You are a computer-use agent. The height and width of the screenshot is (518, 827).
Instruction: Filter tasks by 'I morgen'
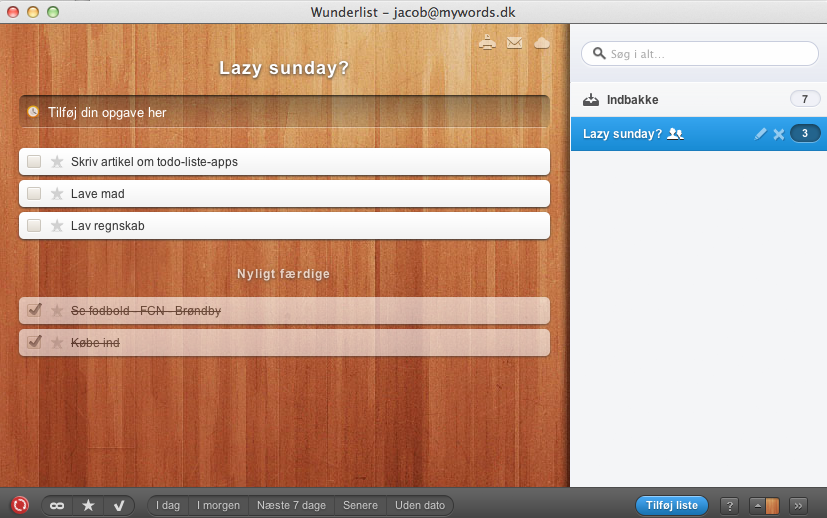(x=218, y=505)
